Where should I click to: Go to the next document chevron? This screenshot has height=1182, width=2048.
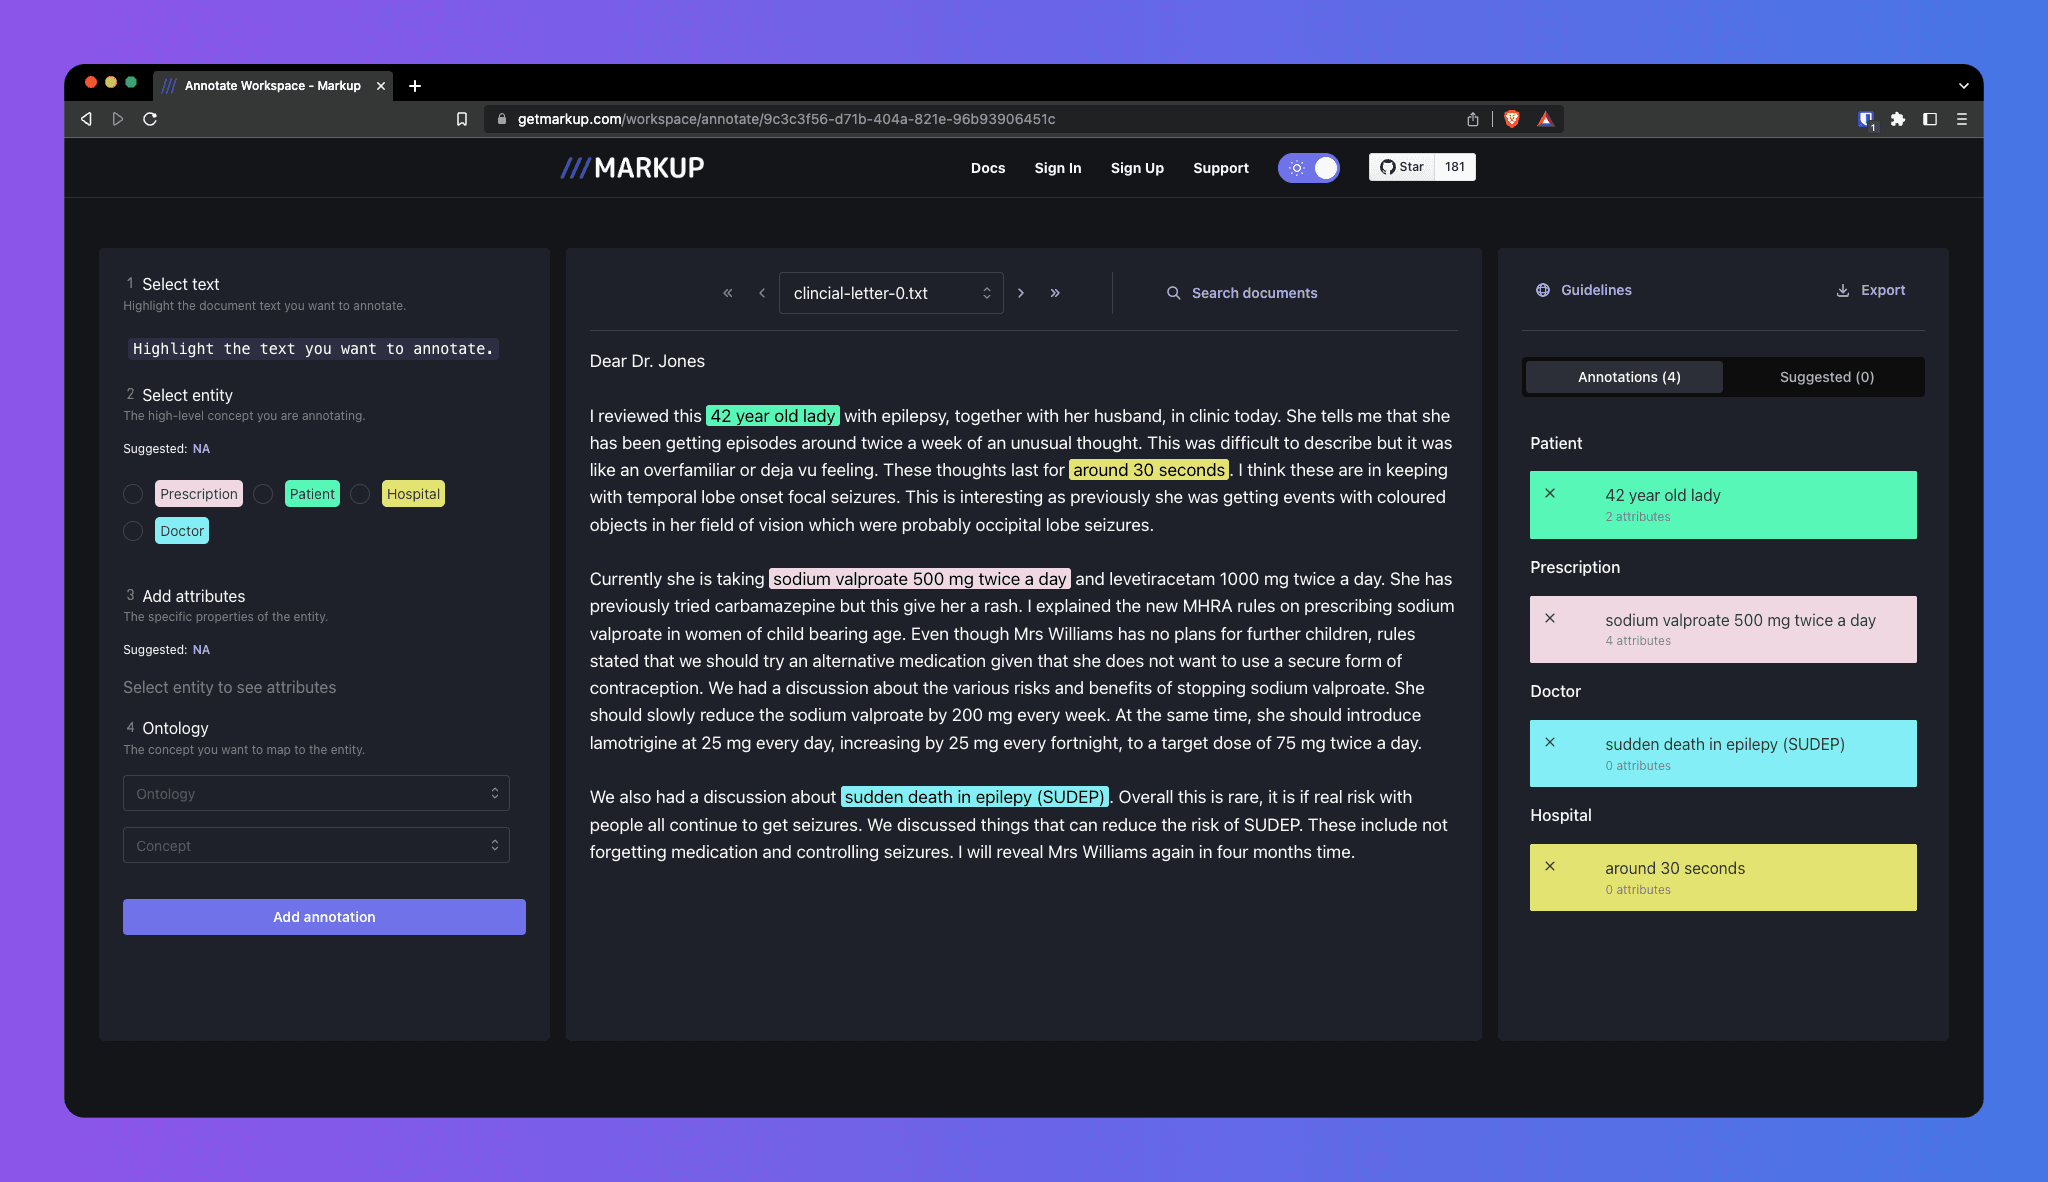click(1021, 293)
